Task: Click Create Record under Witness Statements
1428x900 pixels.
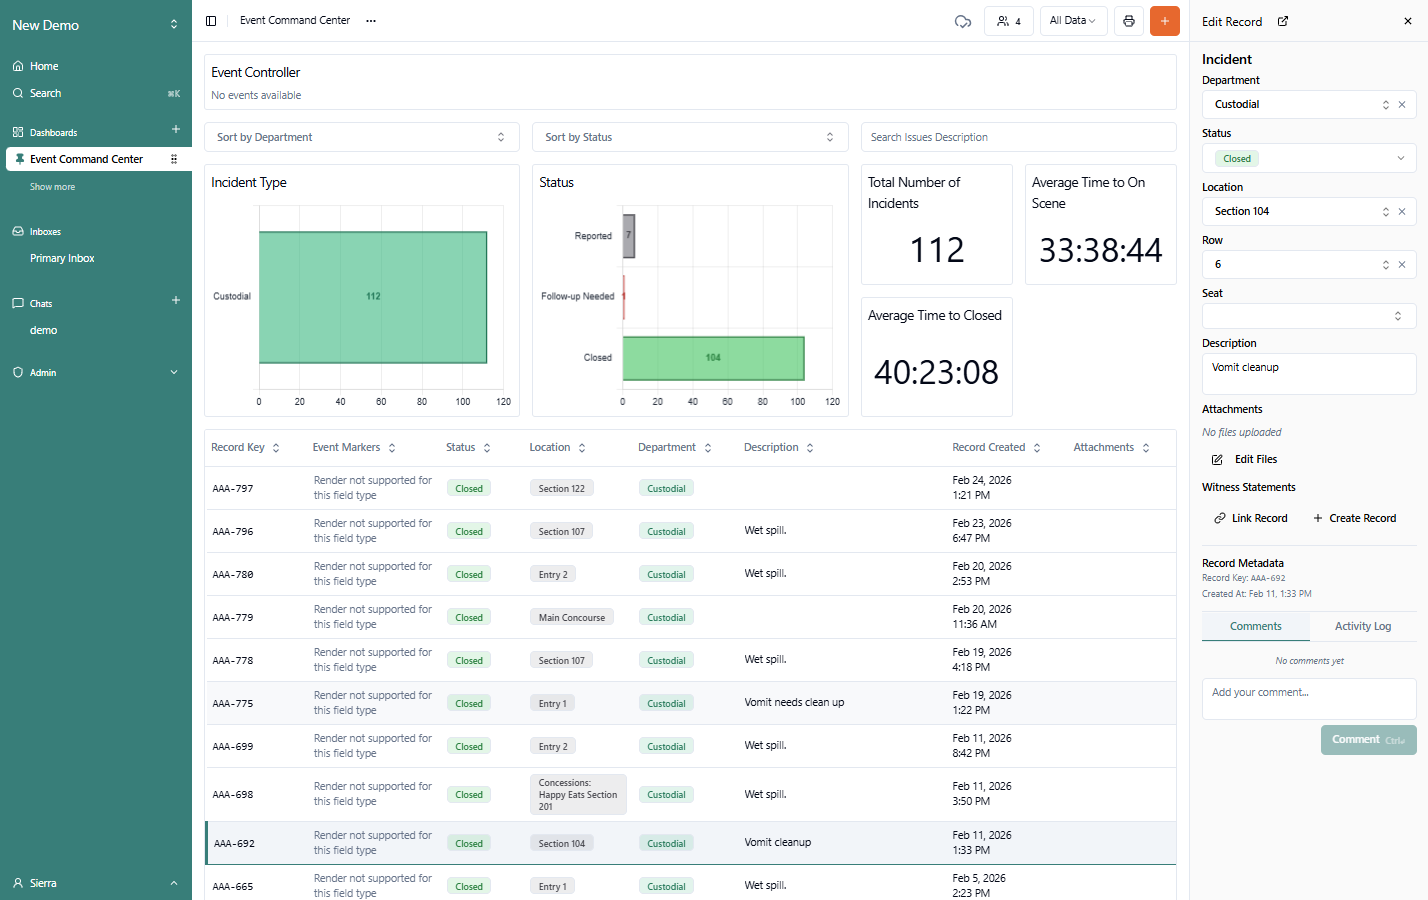Action: click(x=1354, y=518)
